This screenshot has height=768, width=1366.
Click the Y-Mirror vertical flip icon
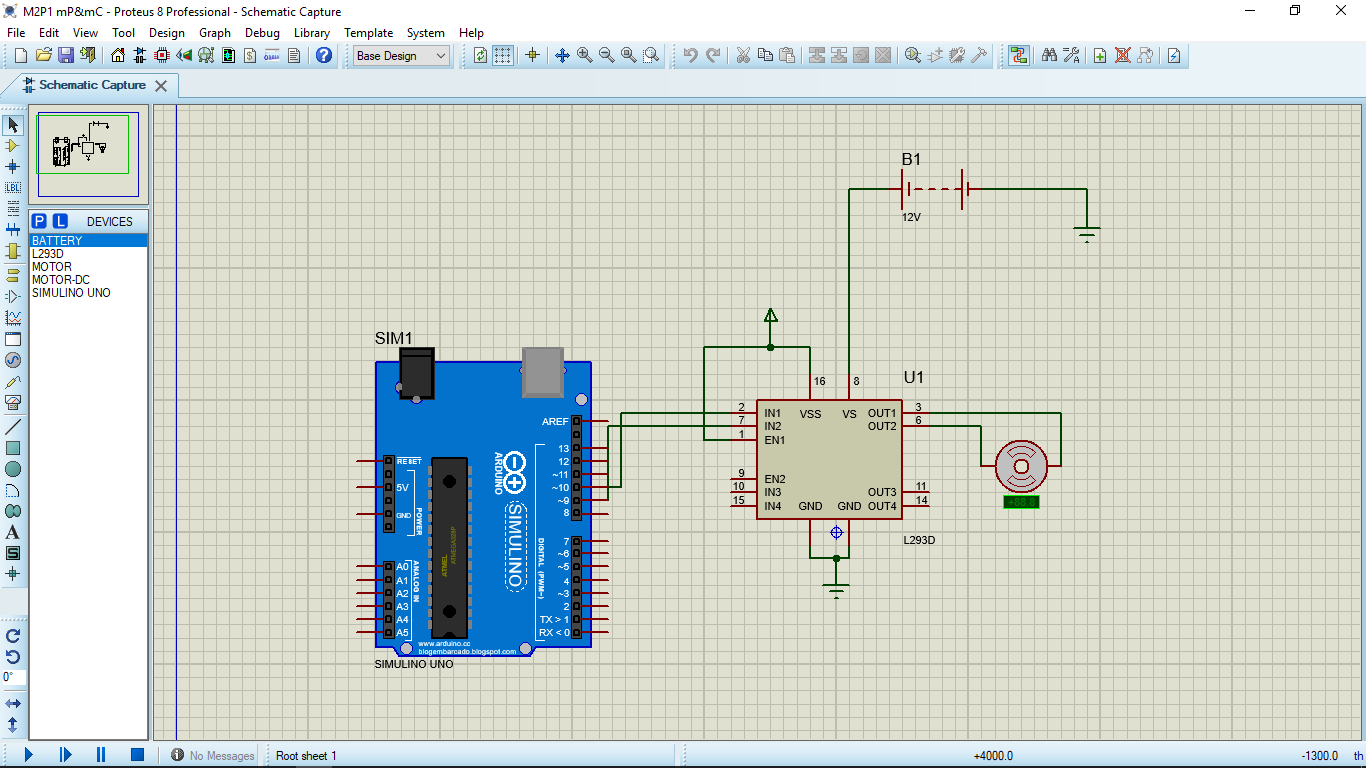(13, 725)
